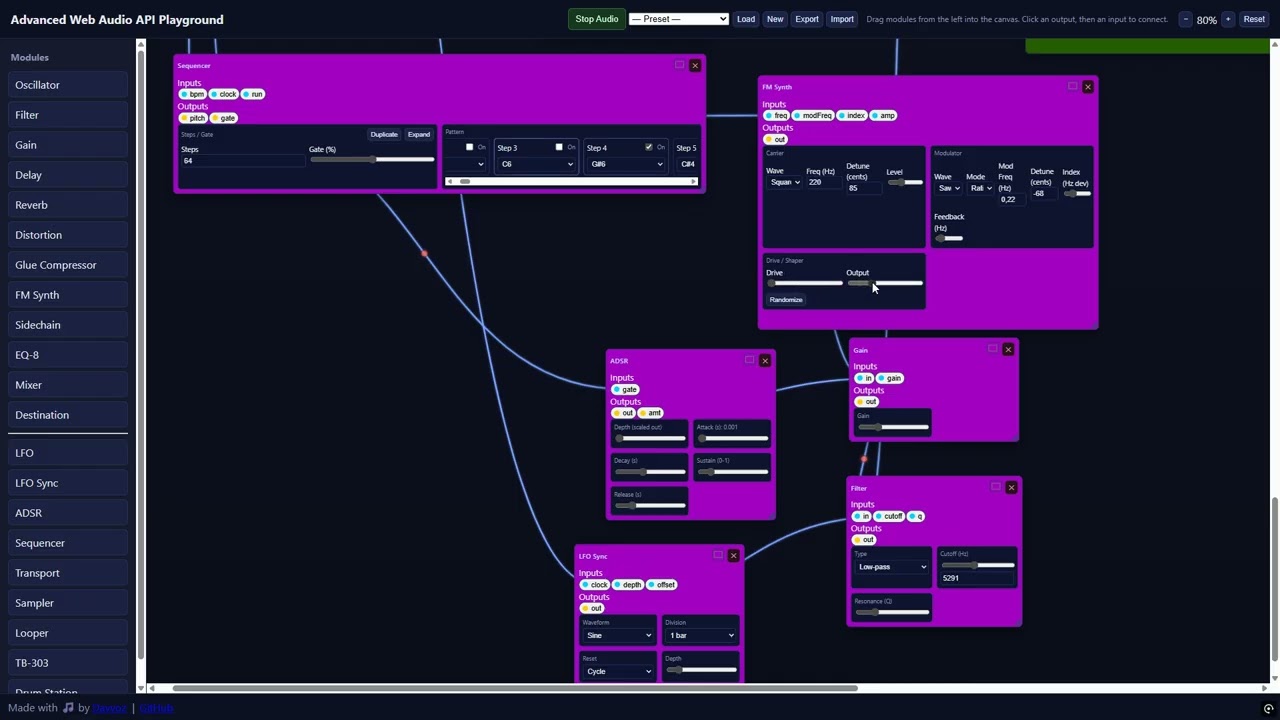Pick the Looper module in sidebar

tap(68, 633)
